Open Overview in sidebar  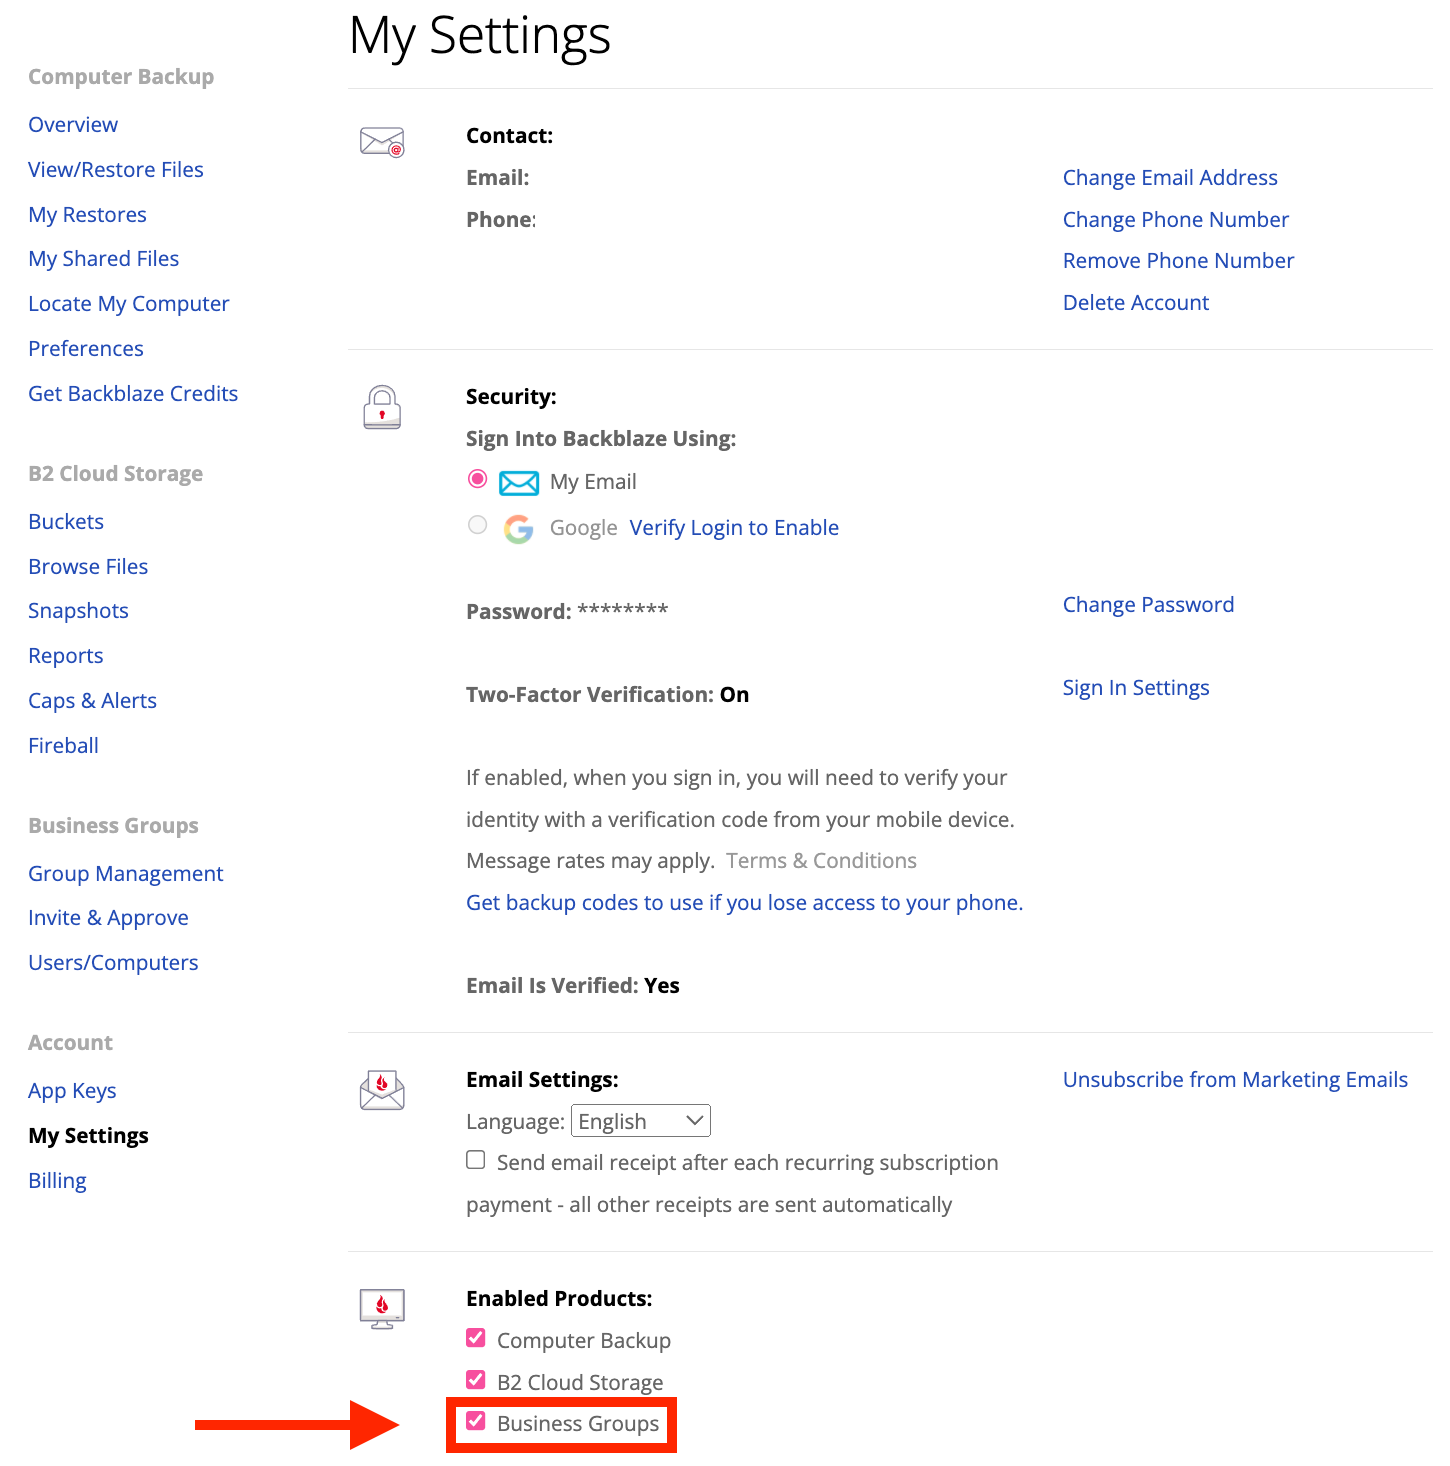point(73,125)
